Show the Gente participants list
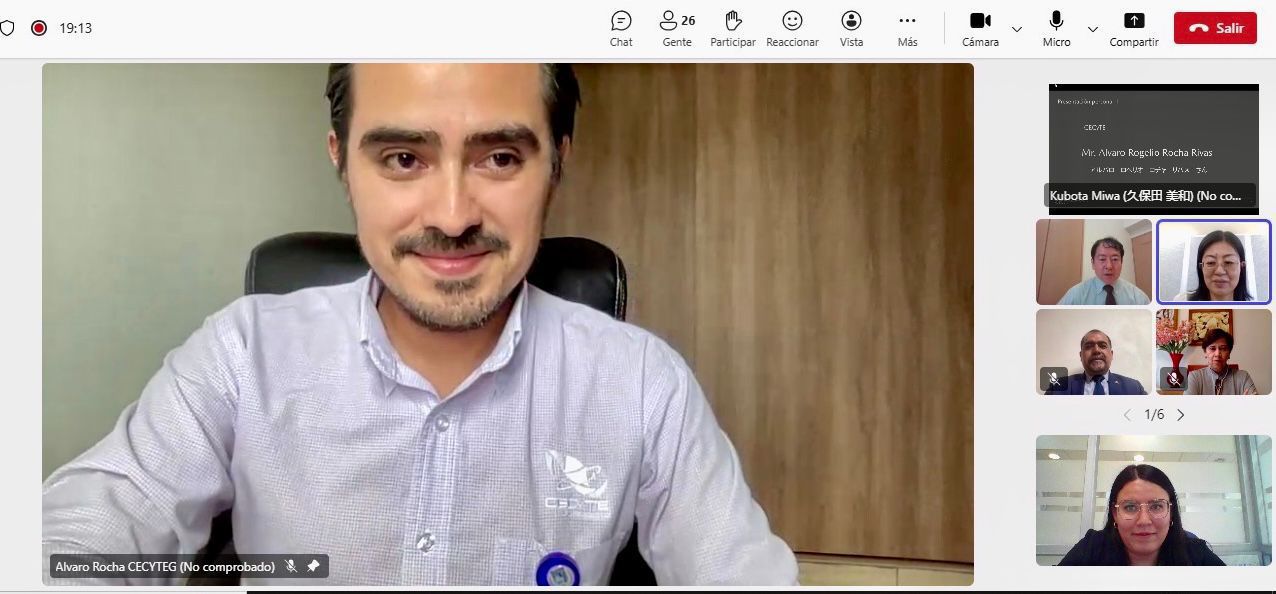The image size is (1276, 594). [677, 29]
